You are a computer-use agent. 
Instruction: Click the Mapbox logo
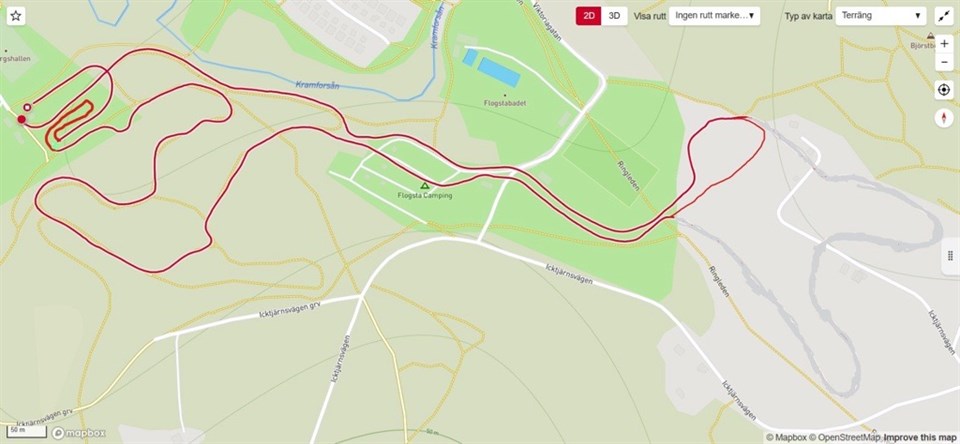tap(79, 433)
